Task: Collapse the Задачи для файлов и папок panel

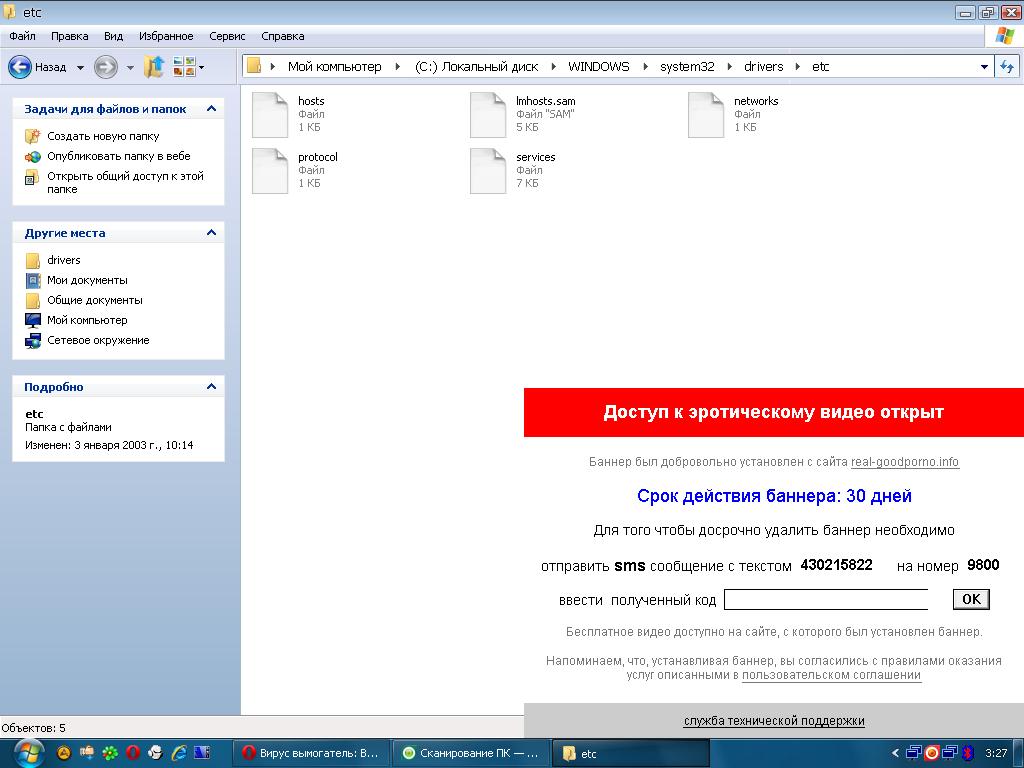Action: click(x=211, y=109)
